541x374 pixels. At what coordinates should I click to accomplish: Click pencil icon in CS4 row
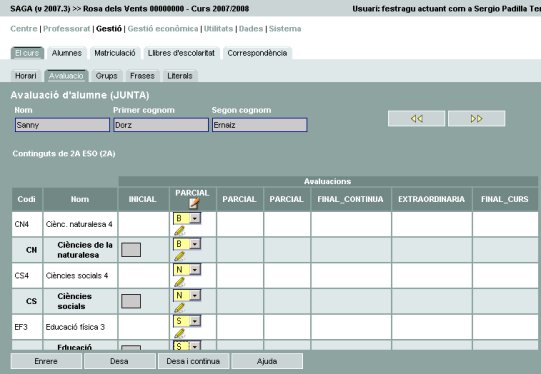point(179,282)
